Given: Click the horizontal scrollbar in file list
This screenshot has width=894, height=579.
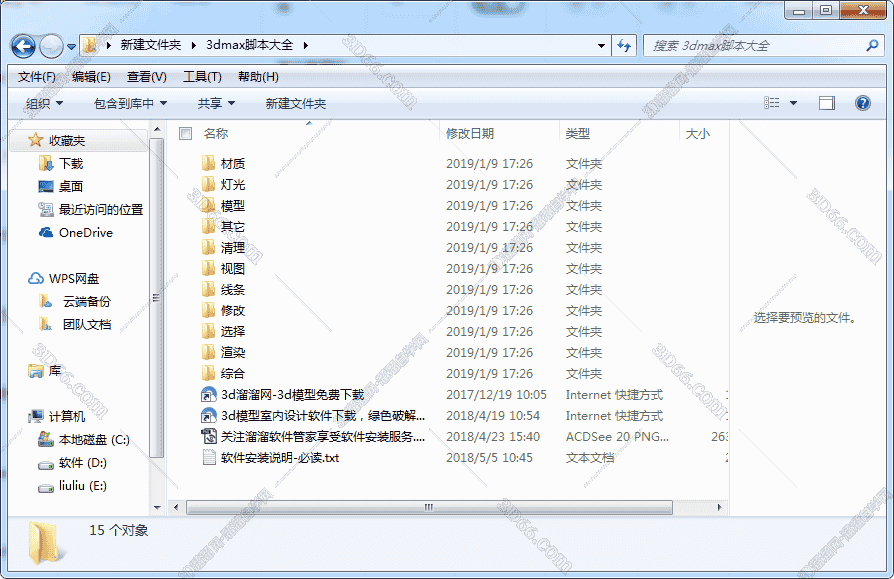Looking at the screenshot, I should coord(430,507).
